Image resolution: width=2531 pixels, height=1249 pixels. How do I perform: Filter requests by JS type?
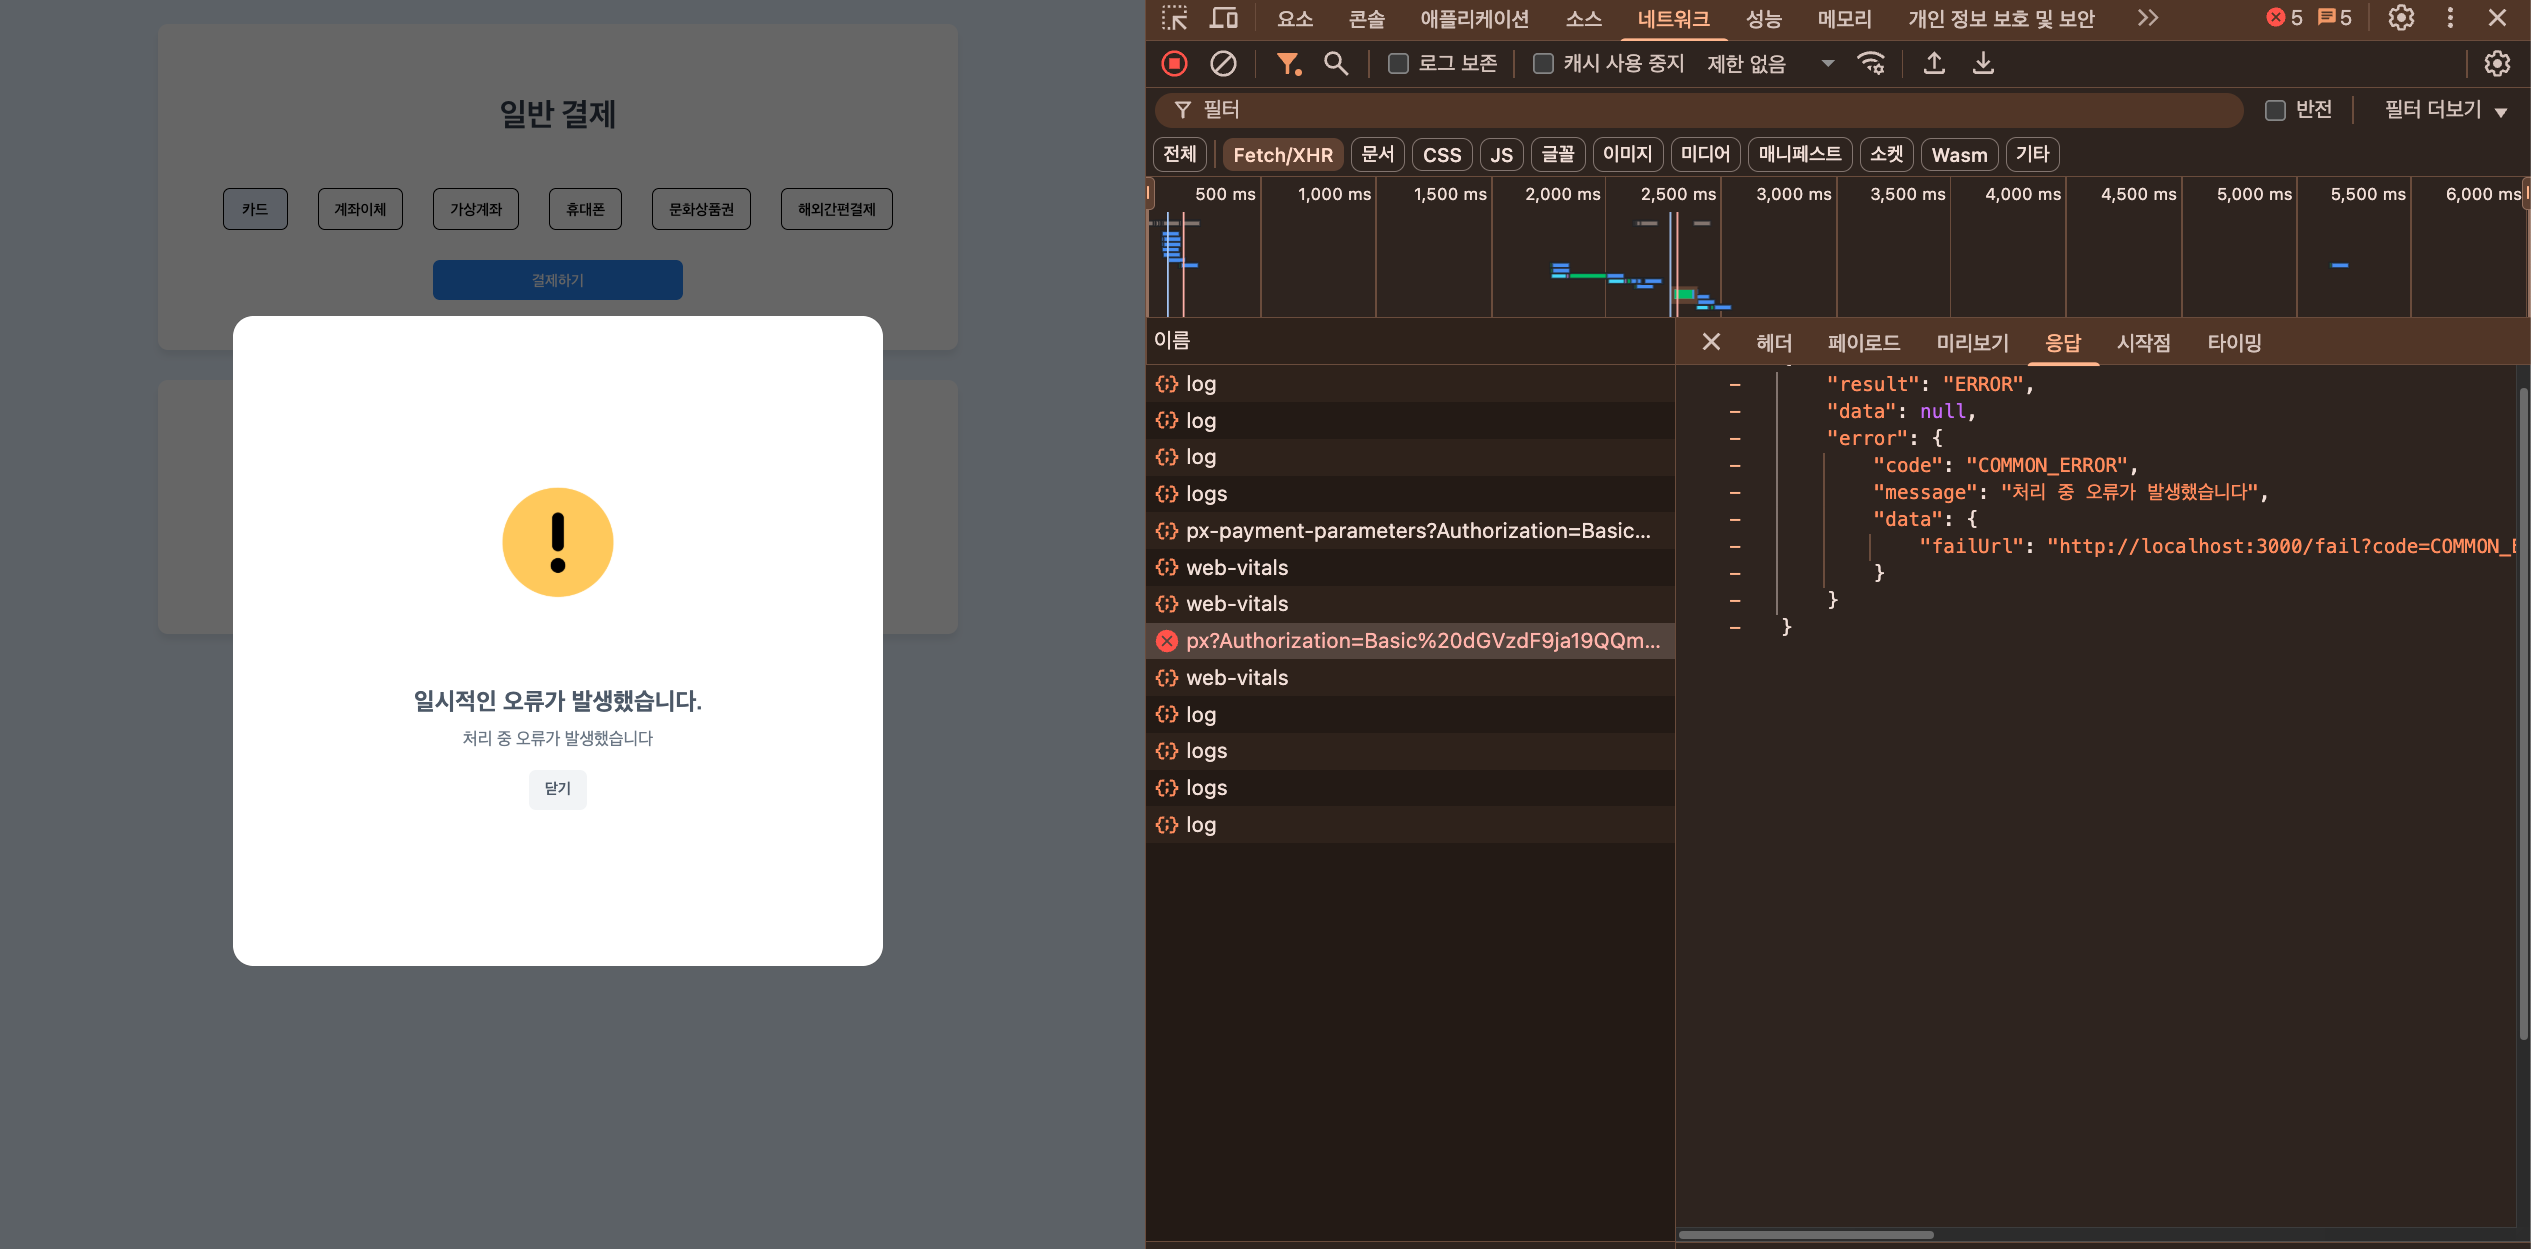click(1501, 154)
